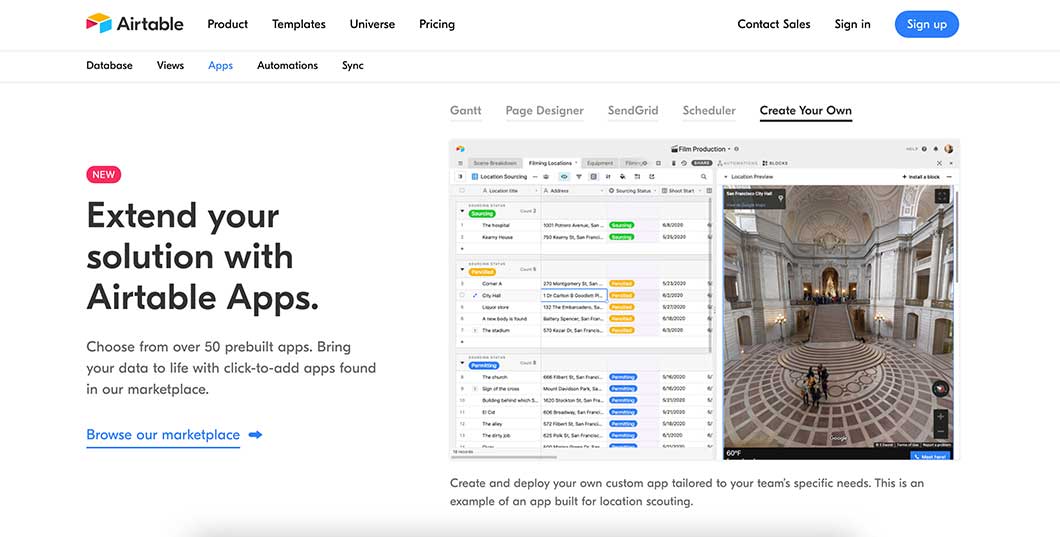
Task: Click the color paint bucket icon
Action: coord(623,177)
